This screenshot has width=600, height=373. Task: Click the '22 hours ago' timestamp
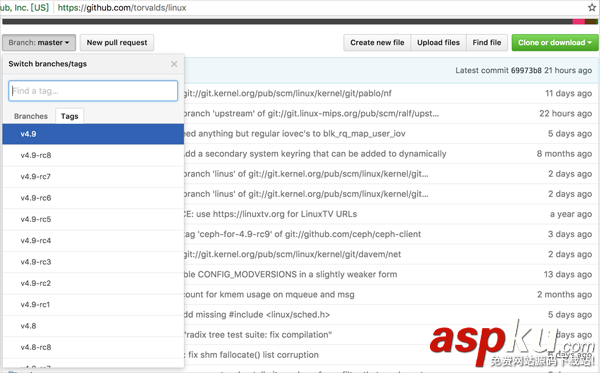click(x=566, y=114)
